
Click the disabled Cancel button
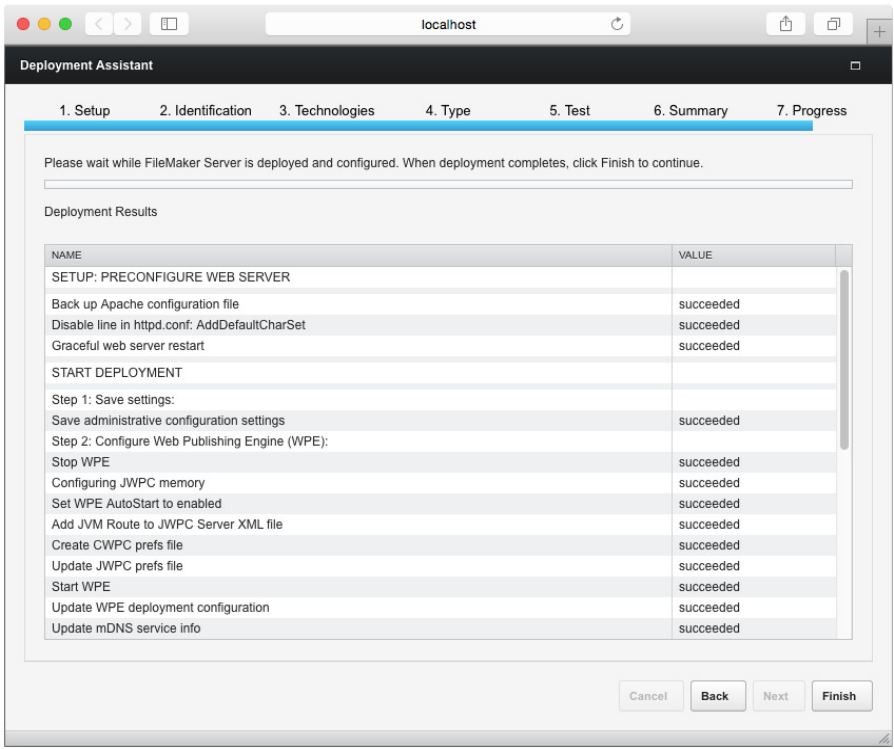651,696
